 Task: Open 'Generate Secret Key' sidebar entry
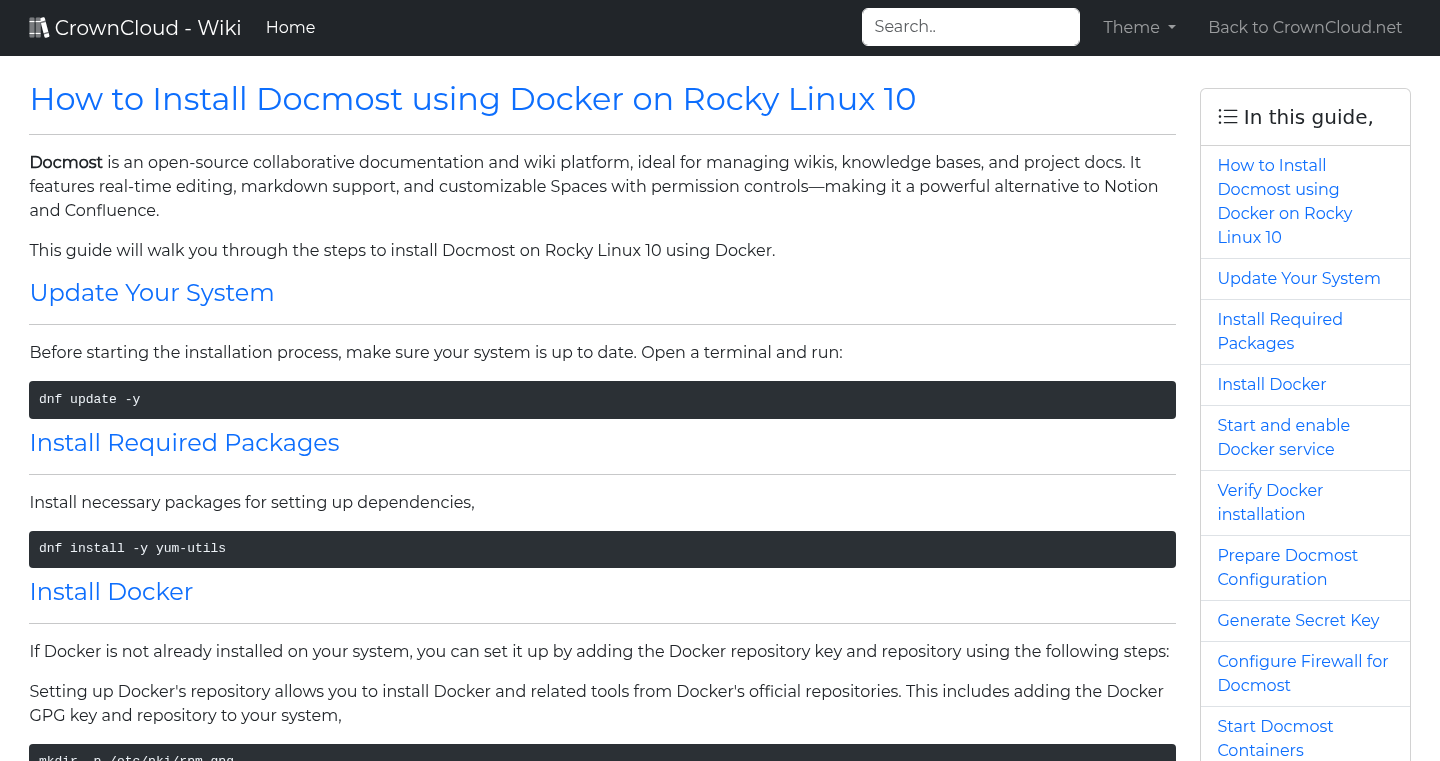[1297, 620]
